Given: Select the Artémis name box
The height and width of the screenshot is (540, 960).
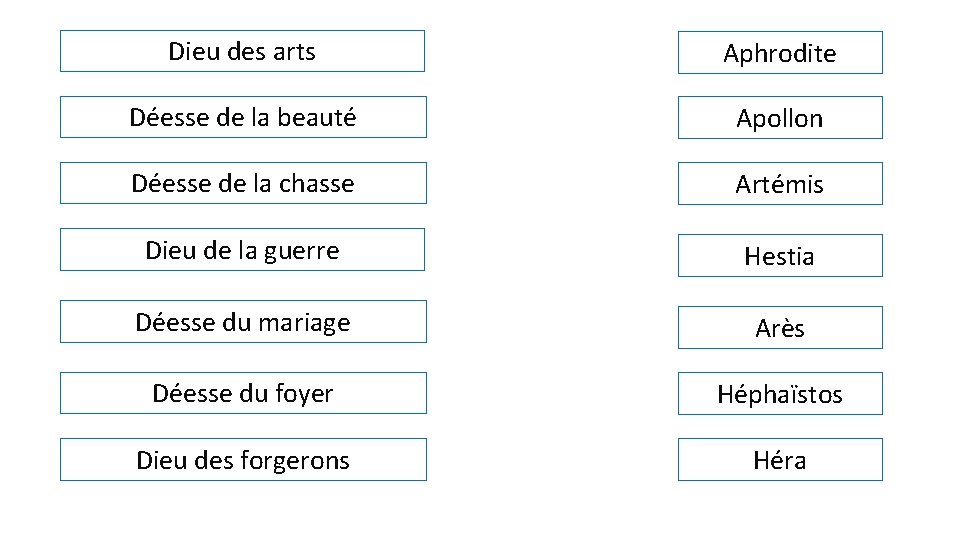Looking at the screenshot, I should 780,184.
